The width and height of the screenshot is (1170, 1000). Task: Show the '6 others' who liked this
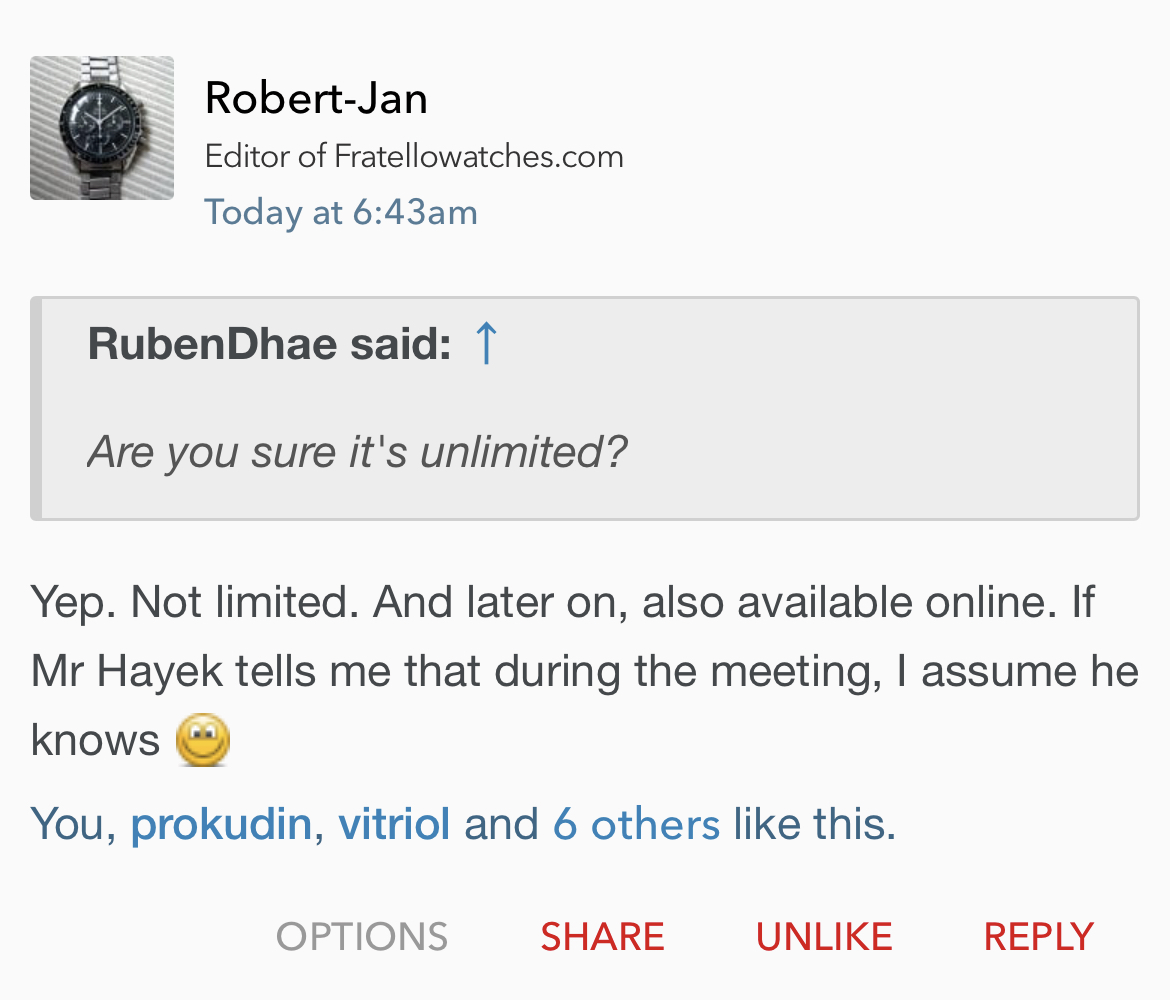pos(636,824)
